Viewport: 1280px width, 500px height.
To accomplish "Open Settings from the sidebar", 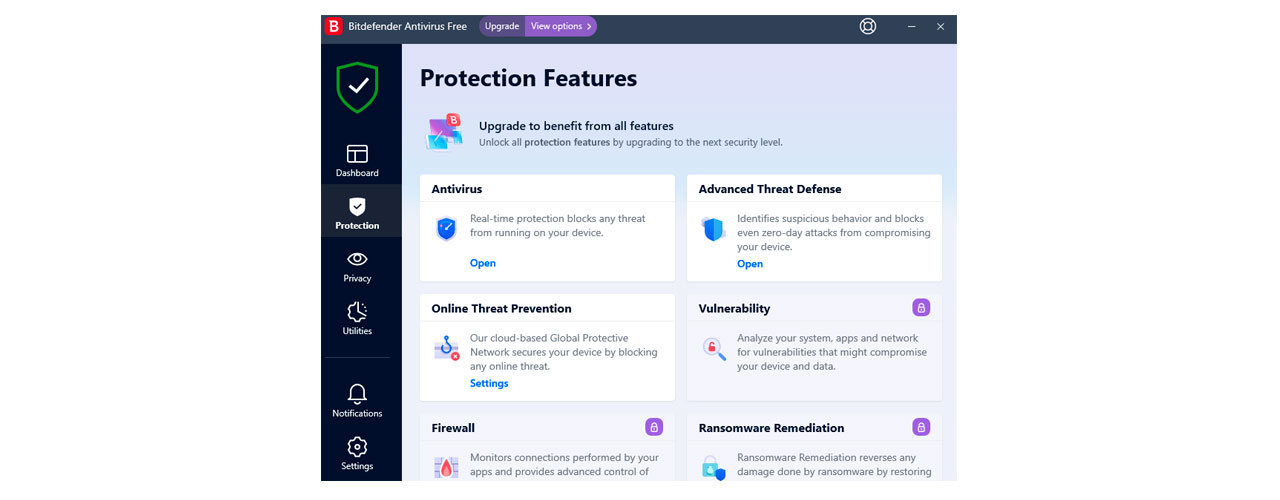I will [x=357, y=453].
